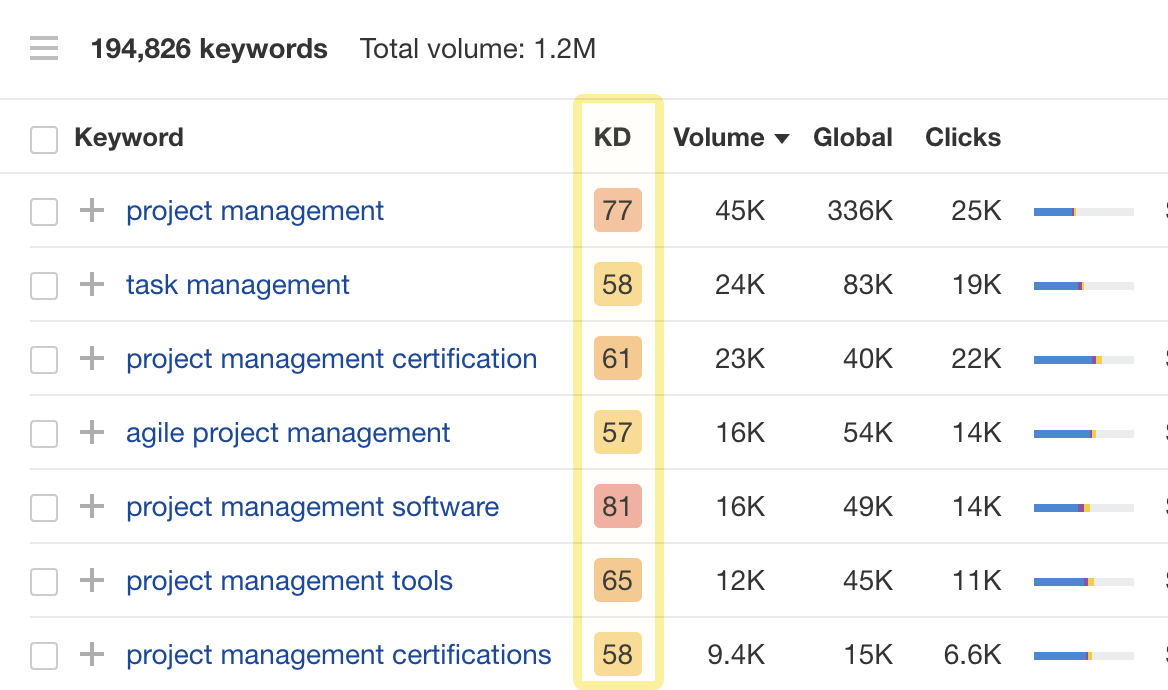1168x690 pixels.
Task: Click the KD column header
Action: click(x=612, y=137)
